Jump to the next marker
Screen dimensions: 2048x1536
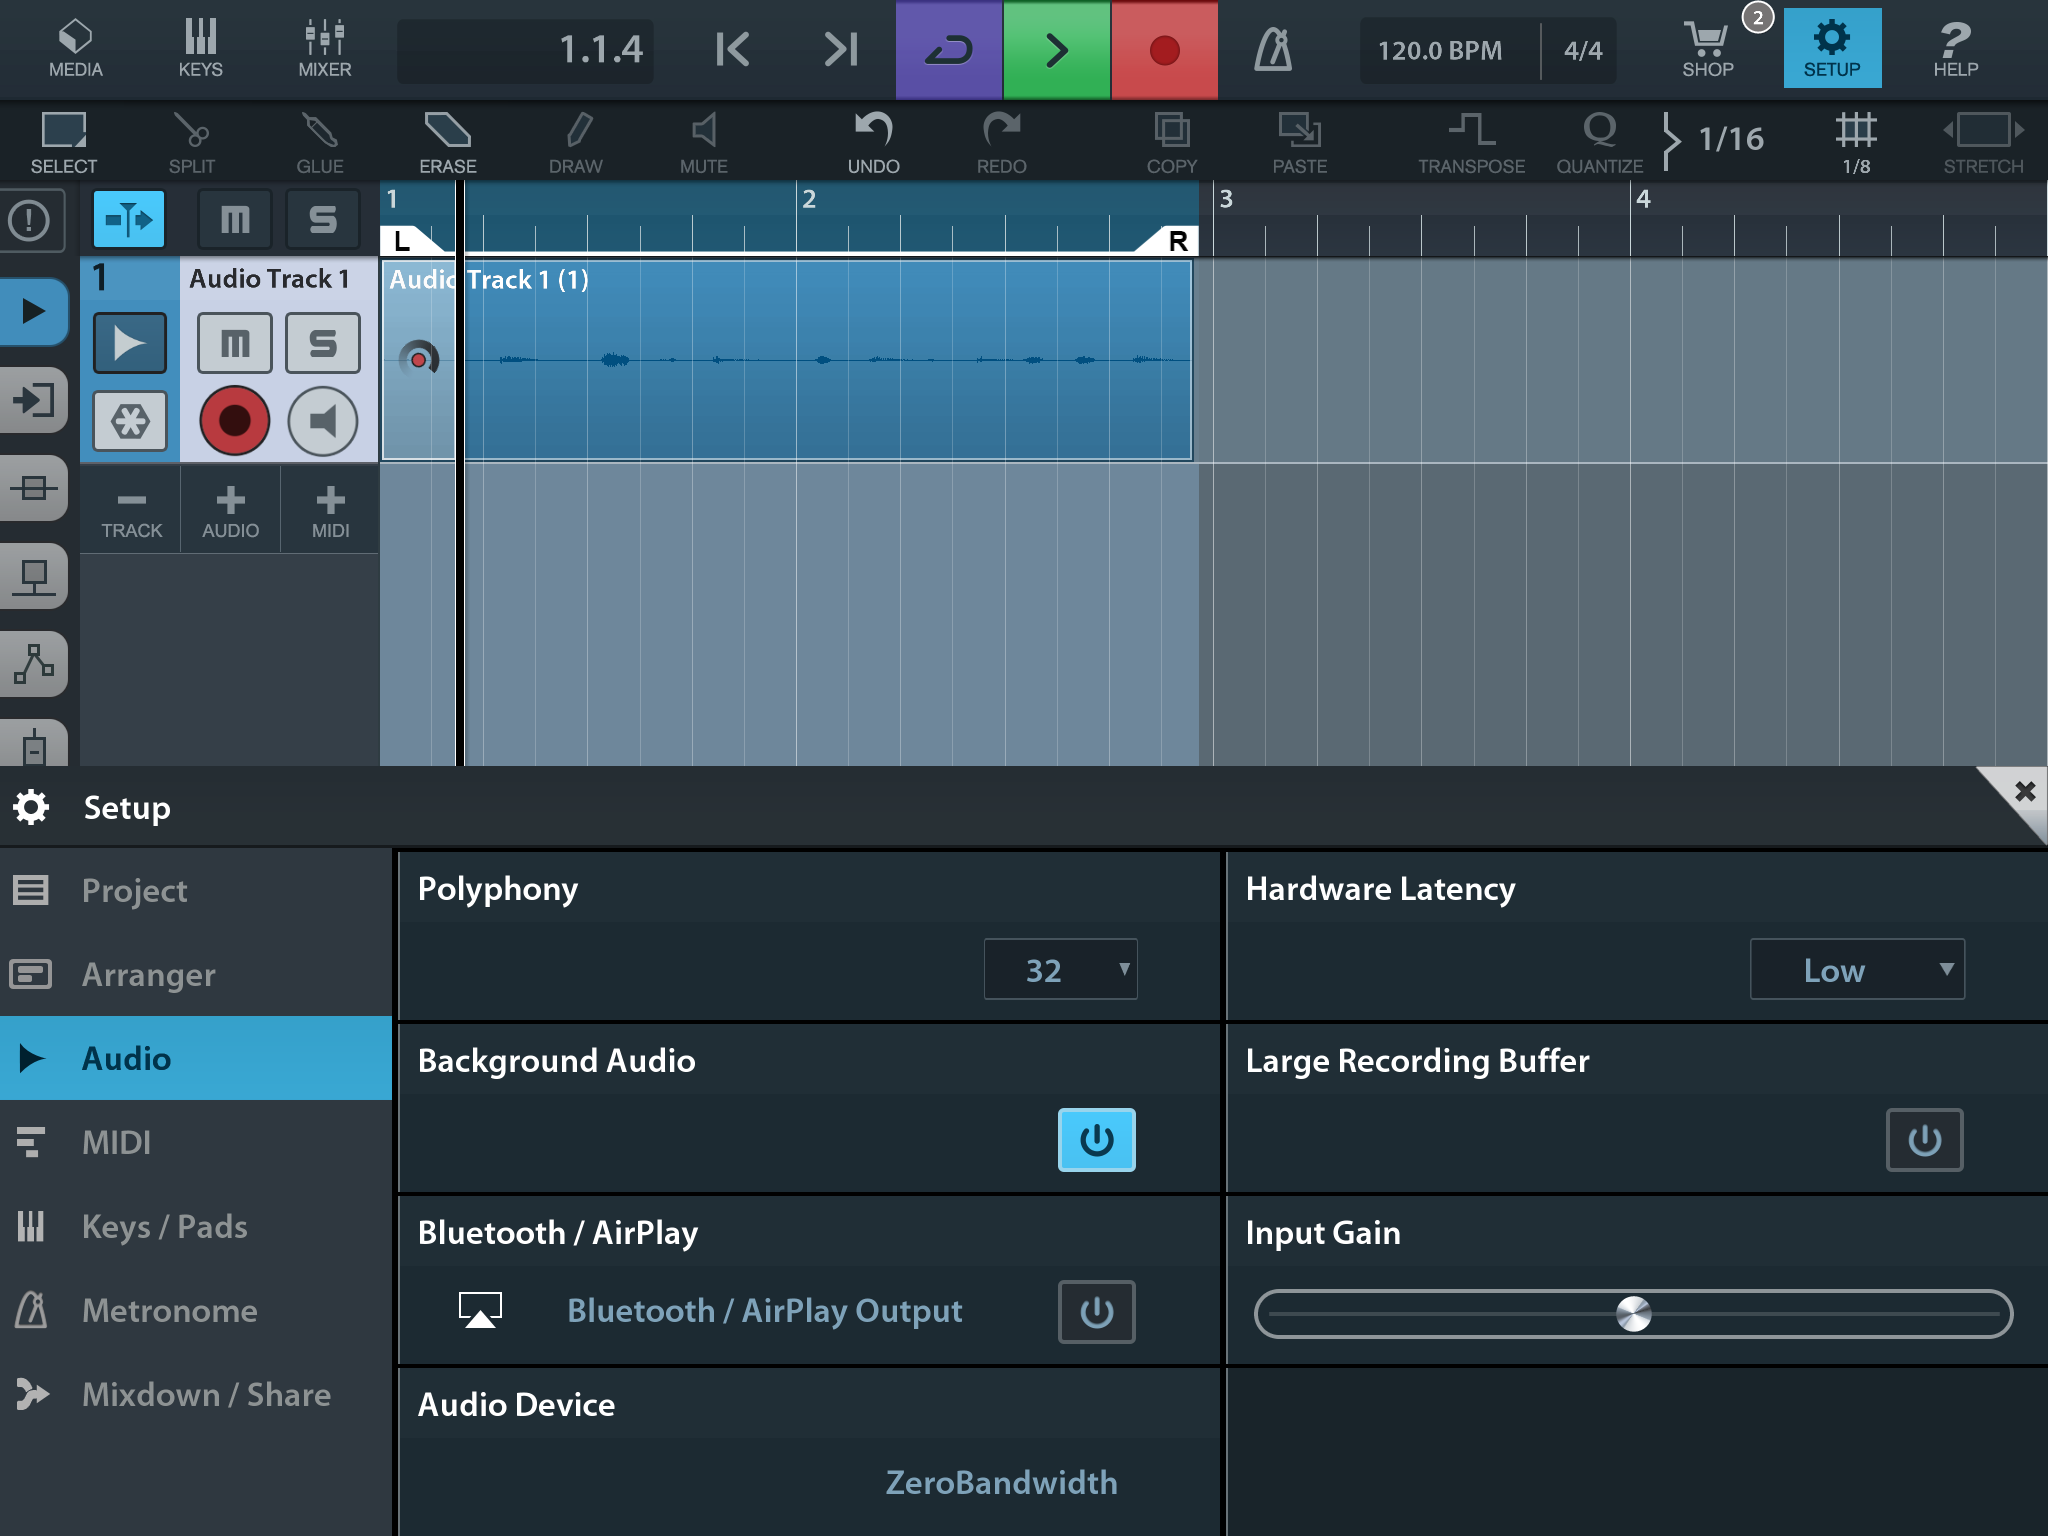pyautogui.click(x=841, y=49)
